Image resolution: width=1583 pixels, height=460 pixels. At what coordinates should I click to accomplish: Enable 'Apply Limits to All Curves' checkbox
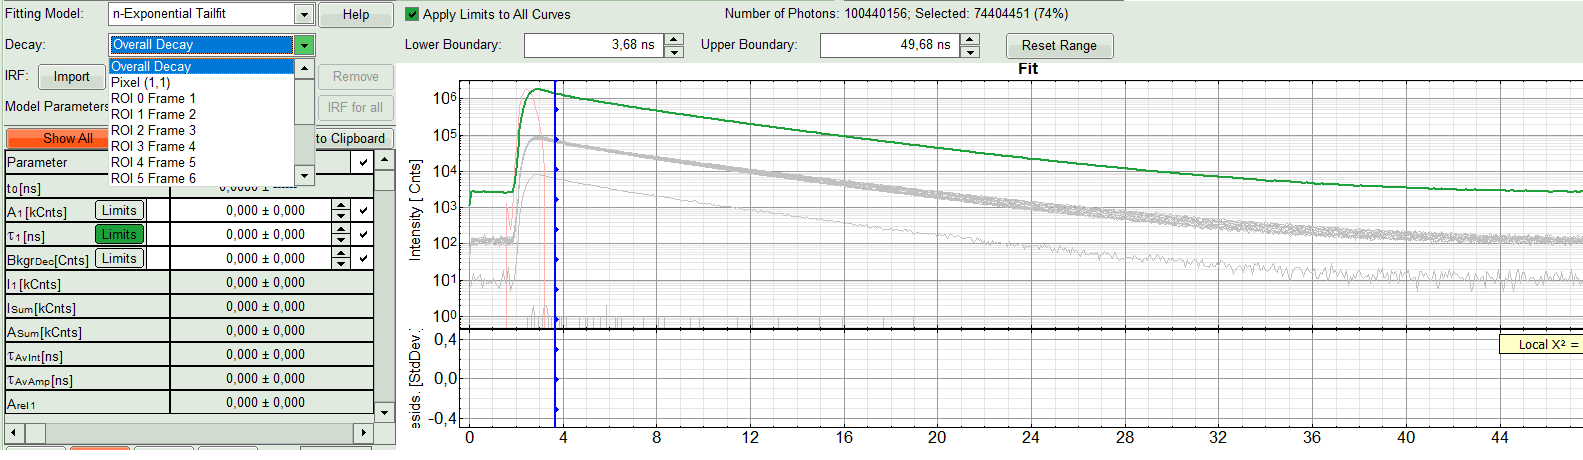coord(412,14)
